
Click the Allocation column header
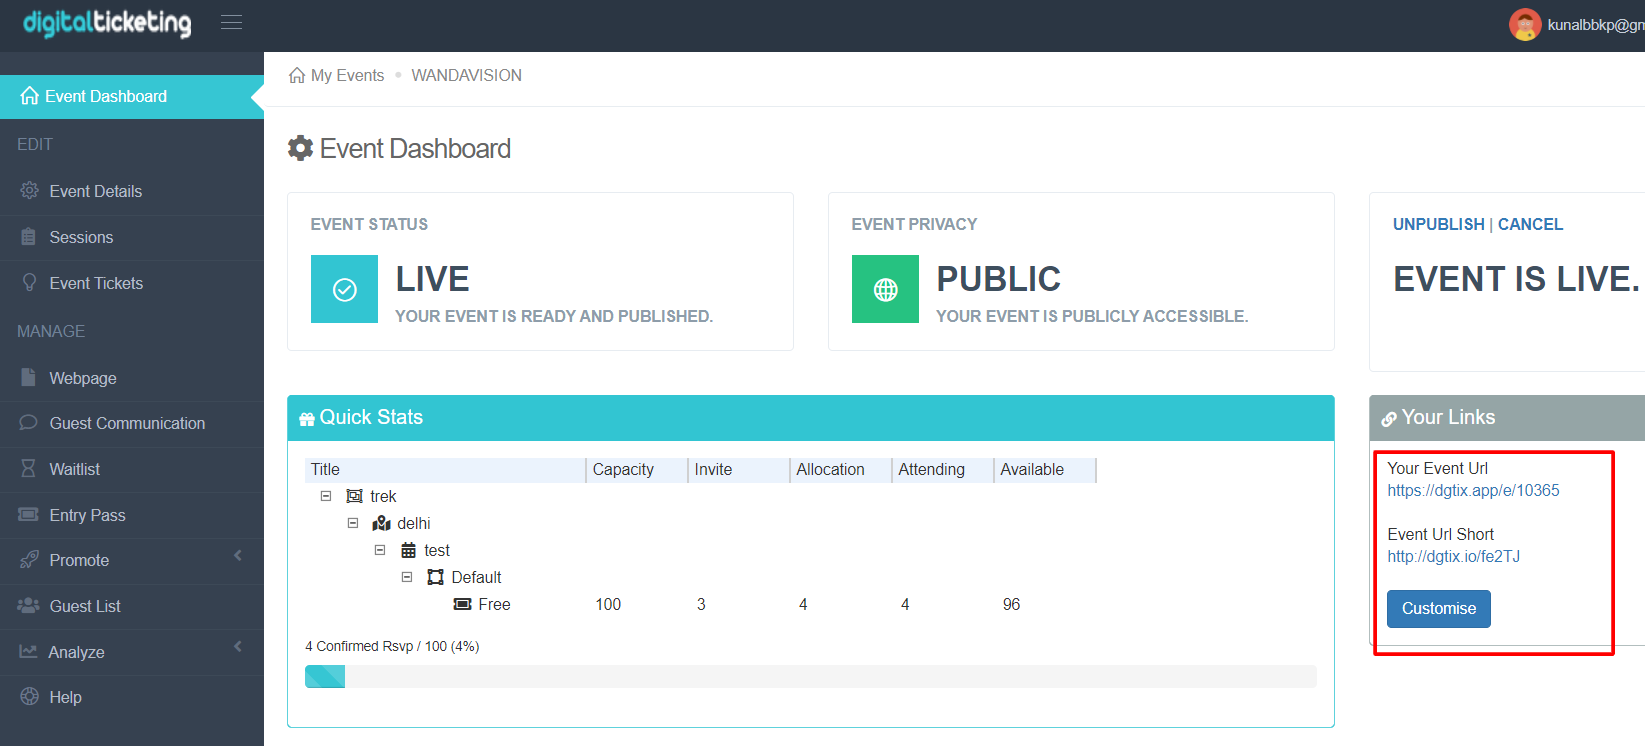[x=842, y=470]
